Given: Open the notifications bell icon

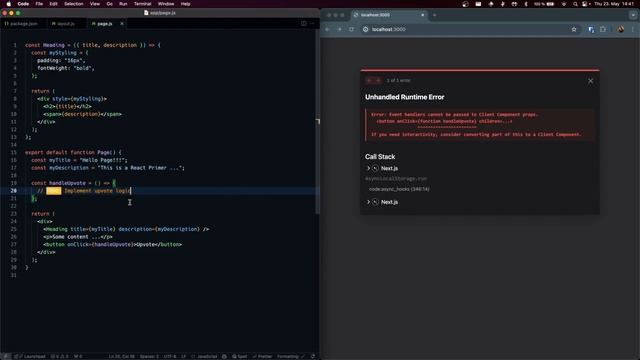Looking at the screenshot, I should click(313, 356).
